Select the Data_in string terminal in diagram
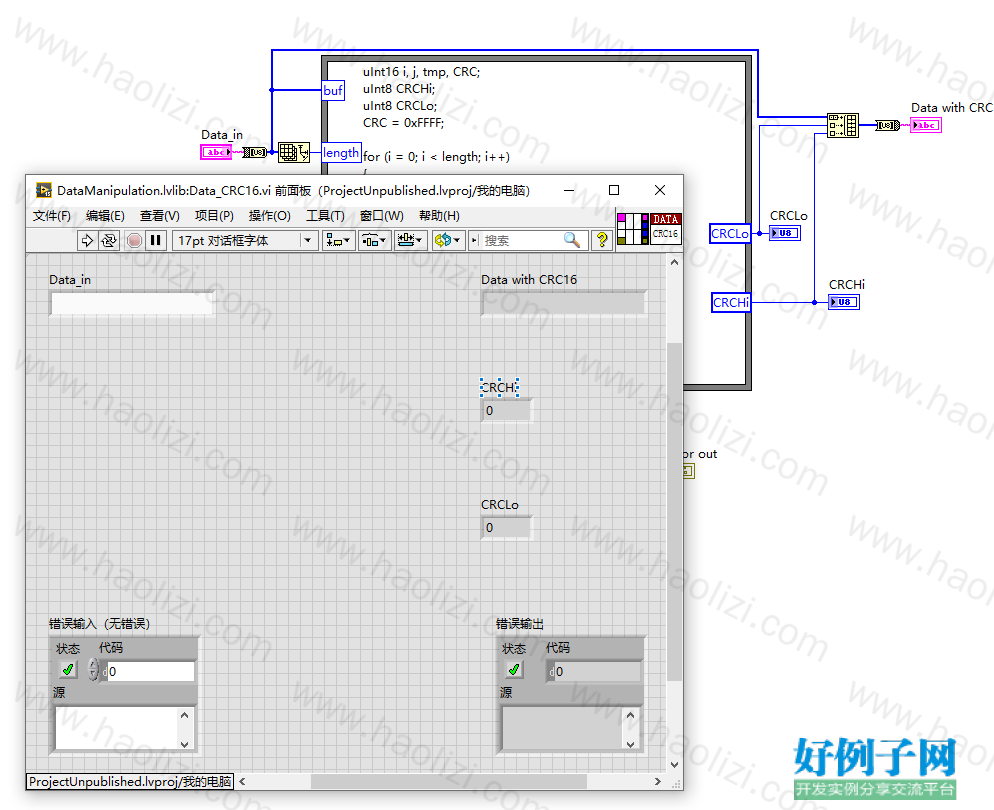Screen dimensions: 994x810 [x=216, y=152]
